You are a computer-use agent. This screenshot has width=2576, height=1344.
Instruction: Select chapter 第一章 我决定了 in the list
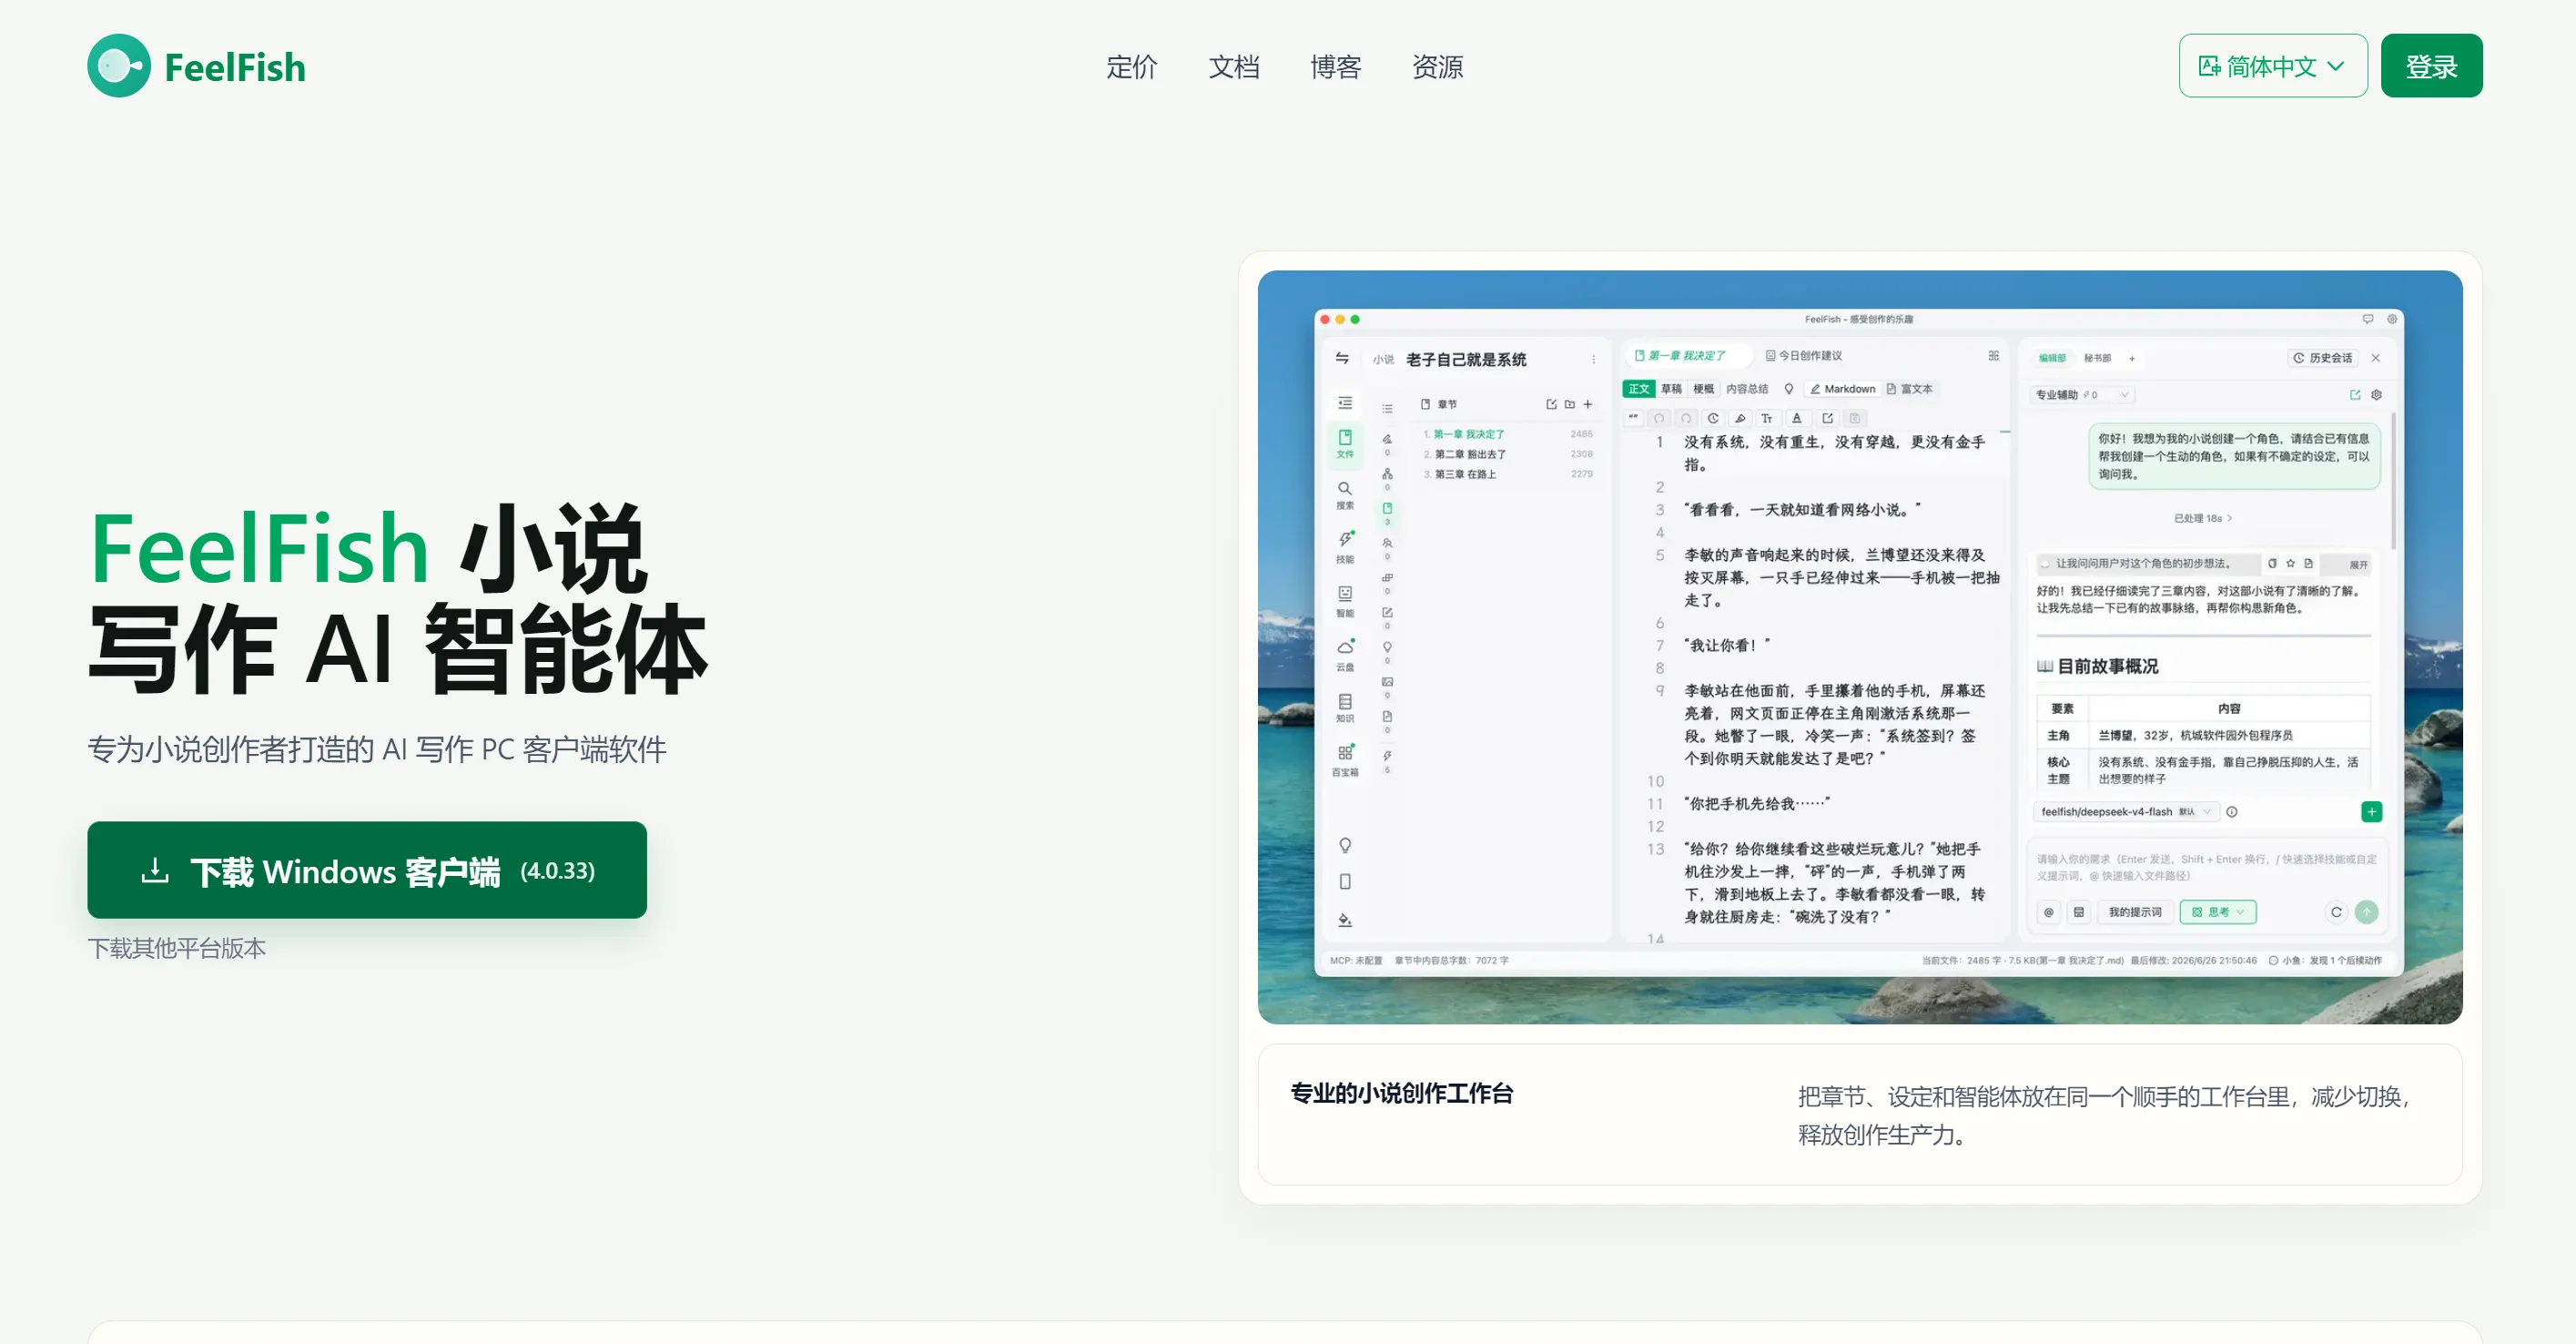point(1508,434)
